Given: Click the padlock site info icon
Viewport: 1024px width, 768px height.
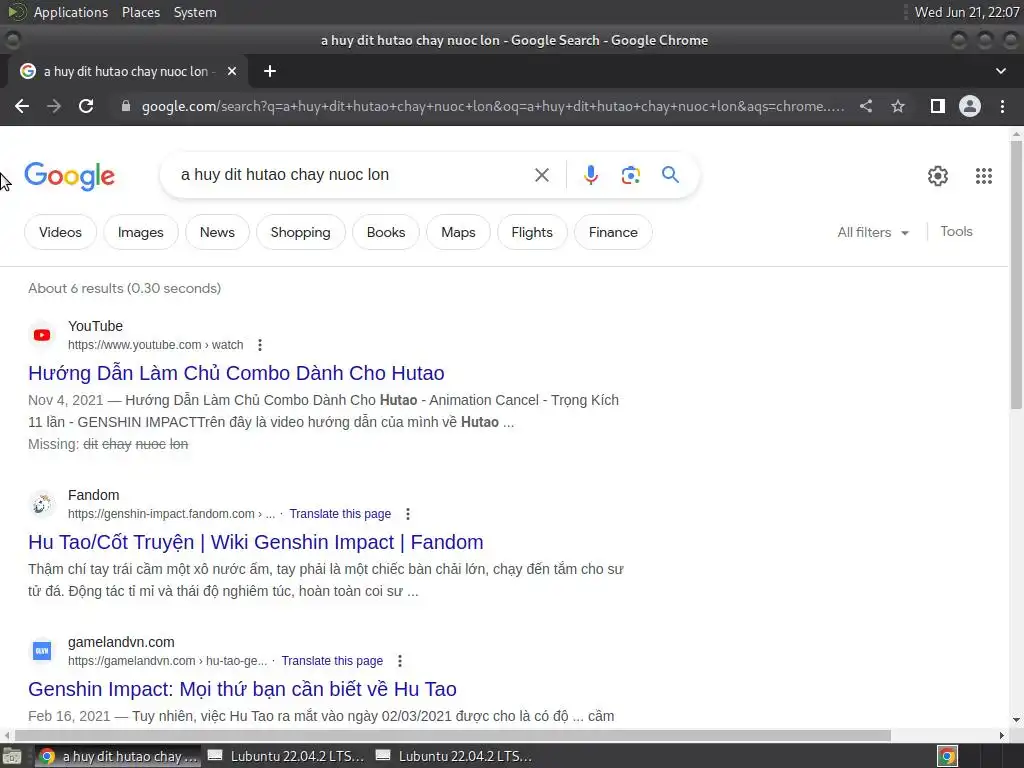Looking at the screenshot, I should 126,106.
